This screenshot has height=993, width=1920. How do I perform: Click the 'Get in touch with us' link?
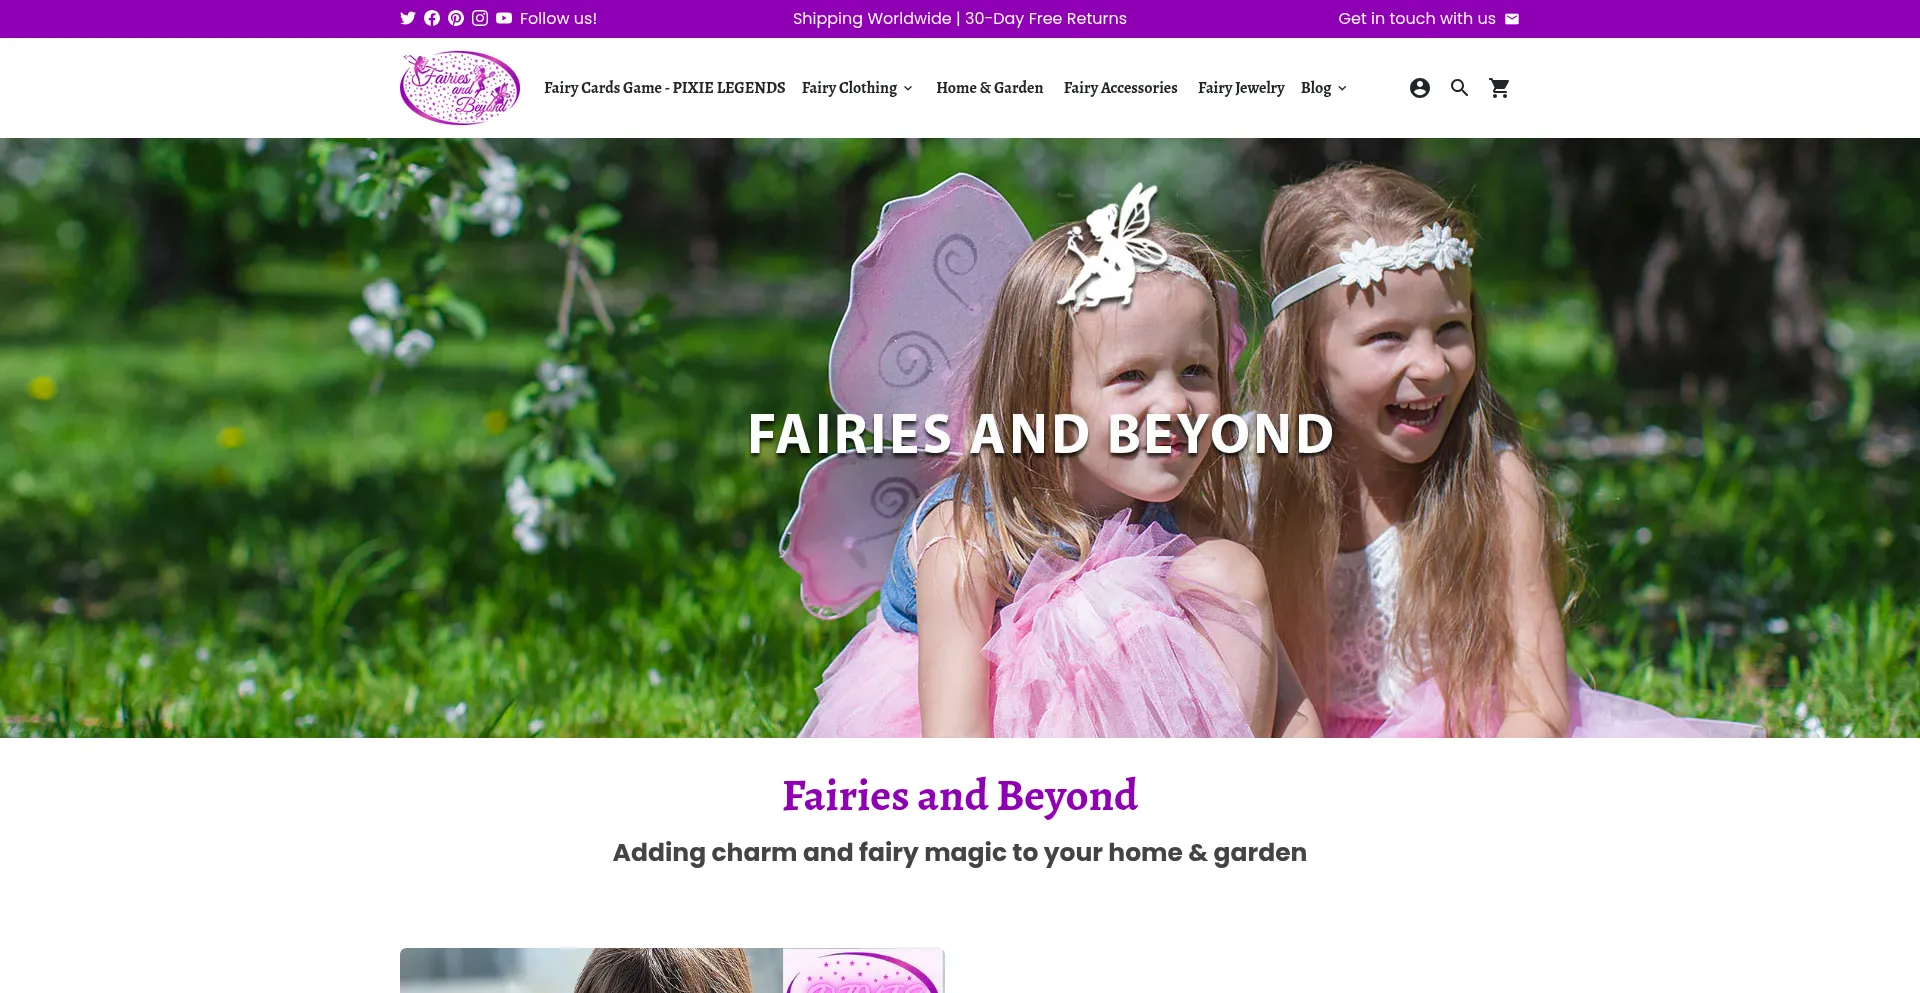(x=1417, y=18)
